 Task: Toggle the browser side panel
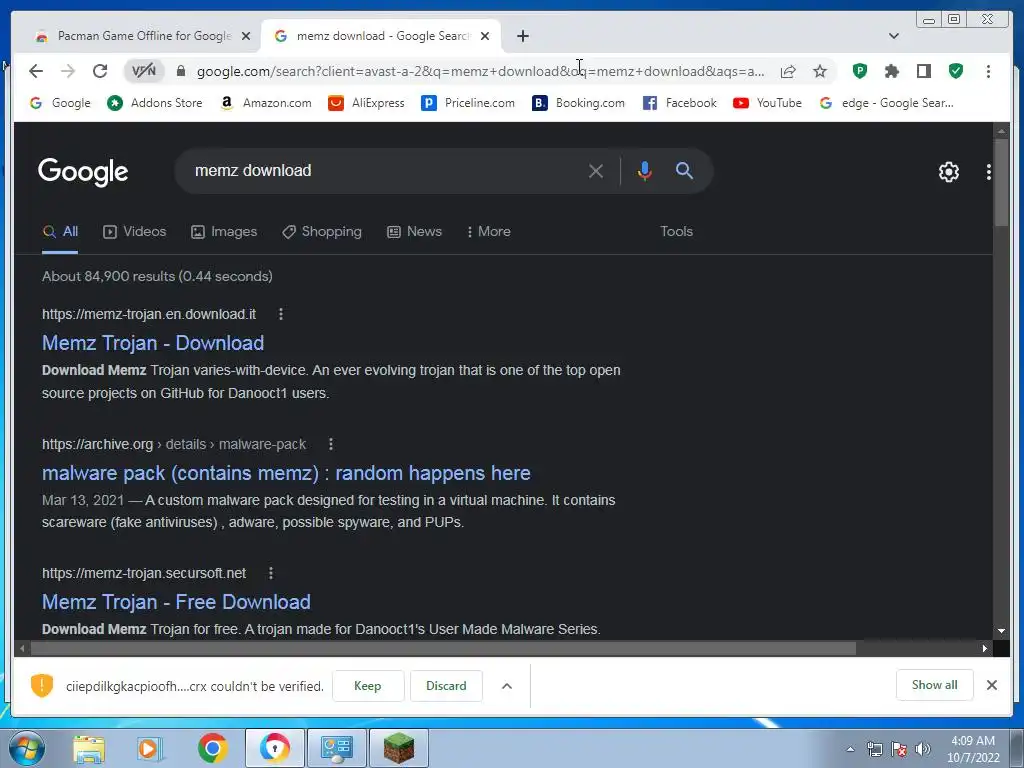pos(923,71)
